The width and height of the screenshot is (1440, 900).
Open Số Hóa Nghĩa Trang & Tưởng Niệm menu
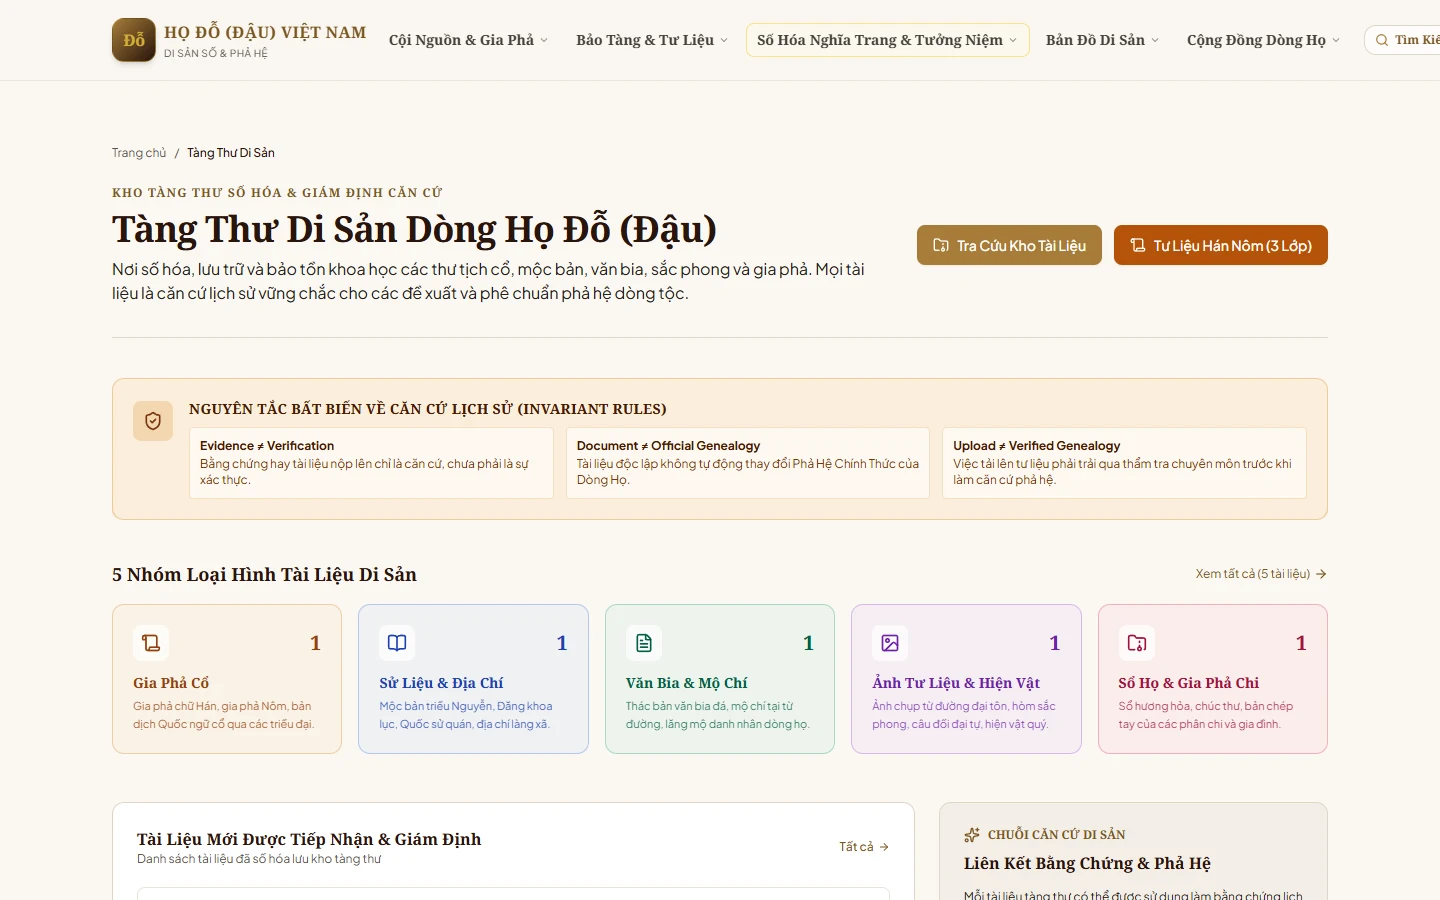point(887,40)
